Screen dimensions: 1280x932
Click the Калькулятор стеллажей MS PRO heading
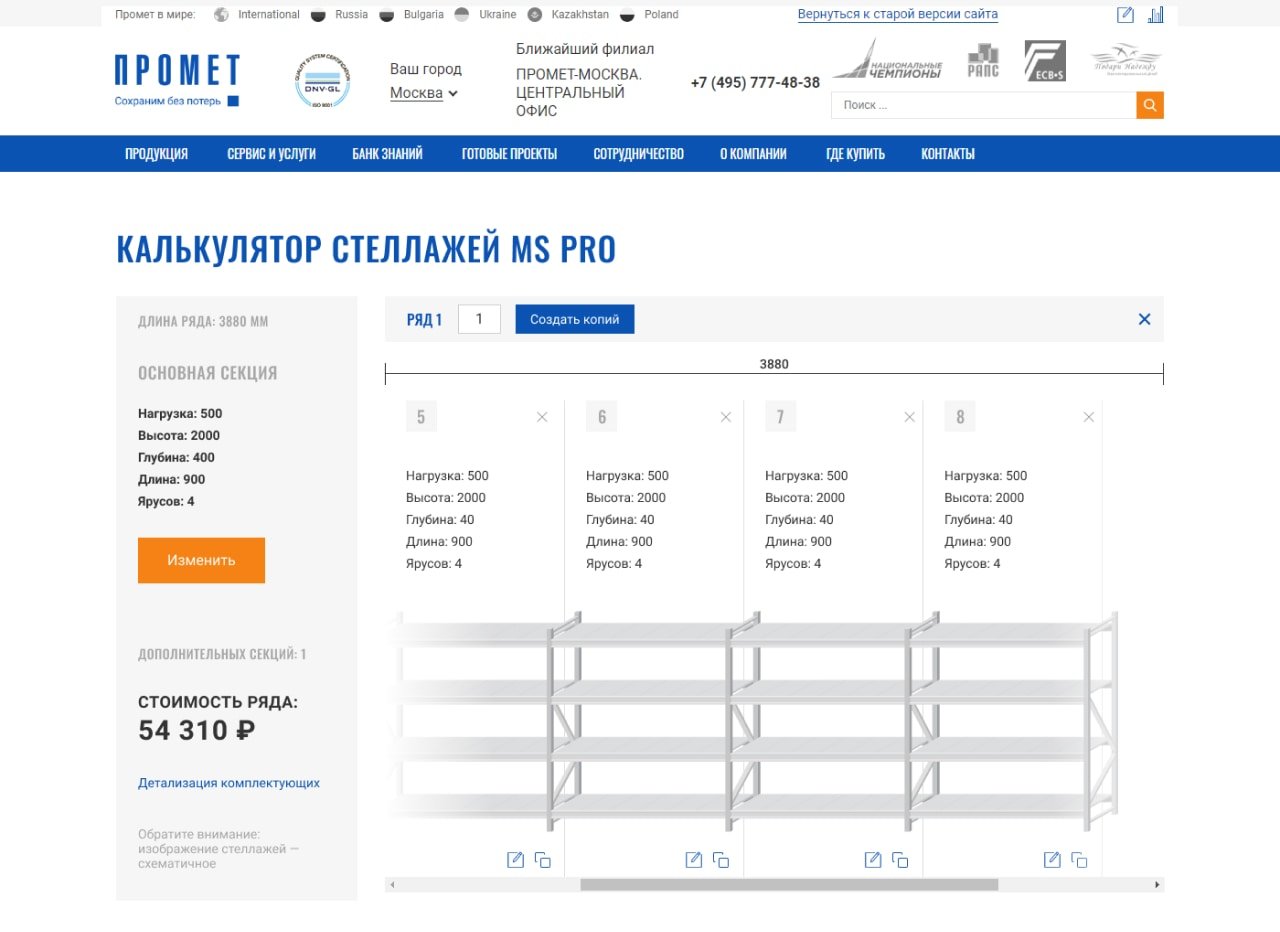[366, 249]
